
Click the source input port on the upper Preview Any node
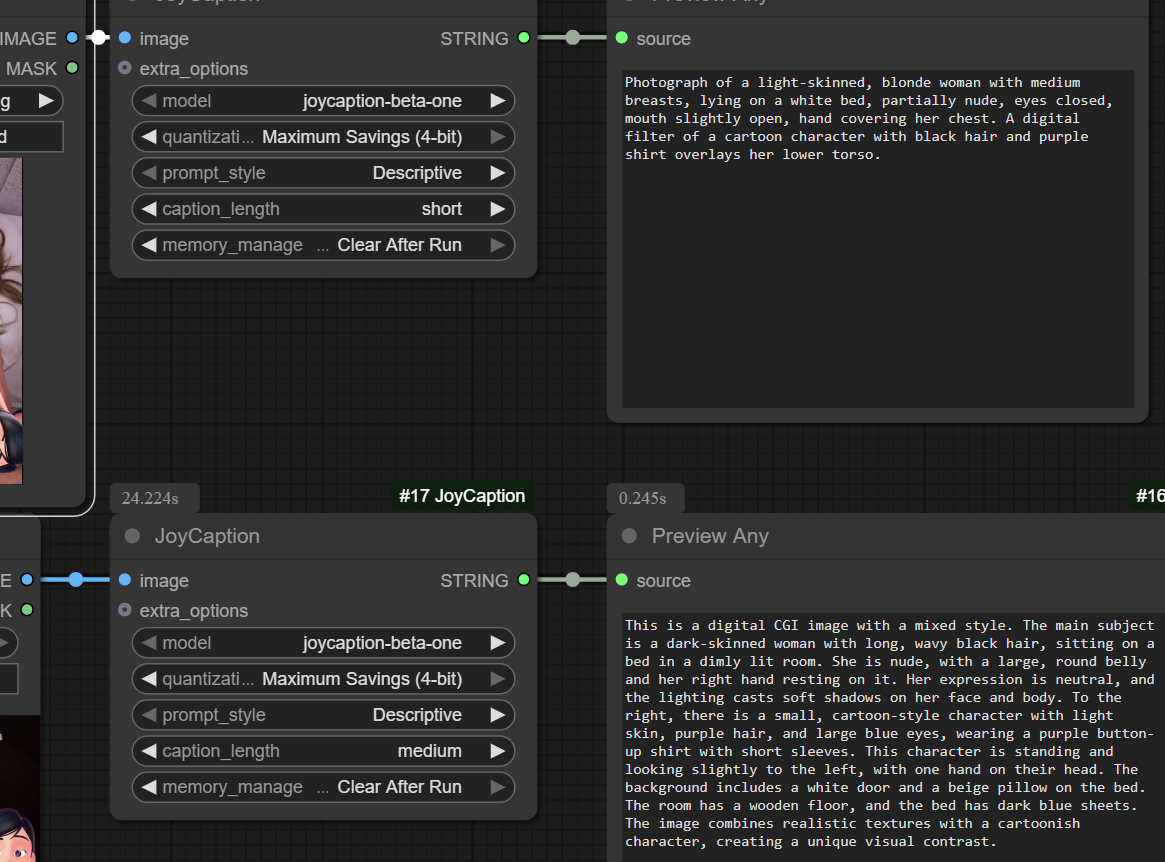[x=622, y=38]
